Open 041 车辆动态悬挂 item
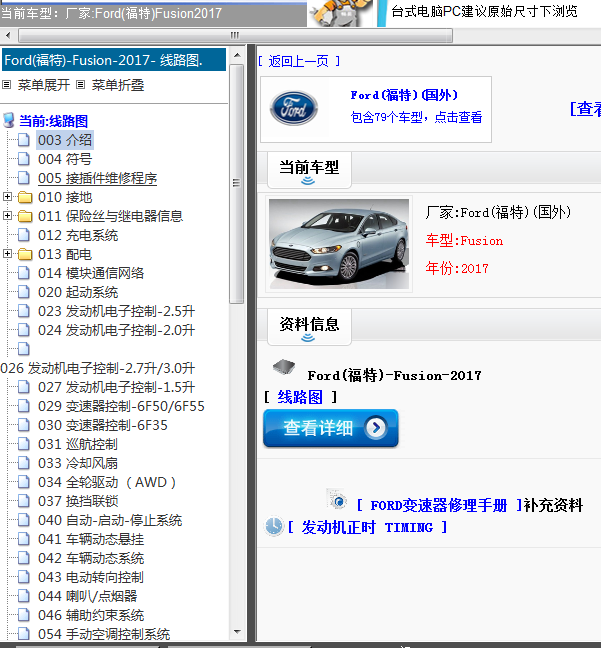 click(x=91, y=539)
